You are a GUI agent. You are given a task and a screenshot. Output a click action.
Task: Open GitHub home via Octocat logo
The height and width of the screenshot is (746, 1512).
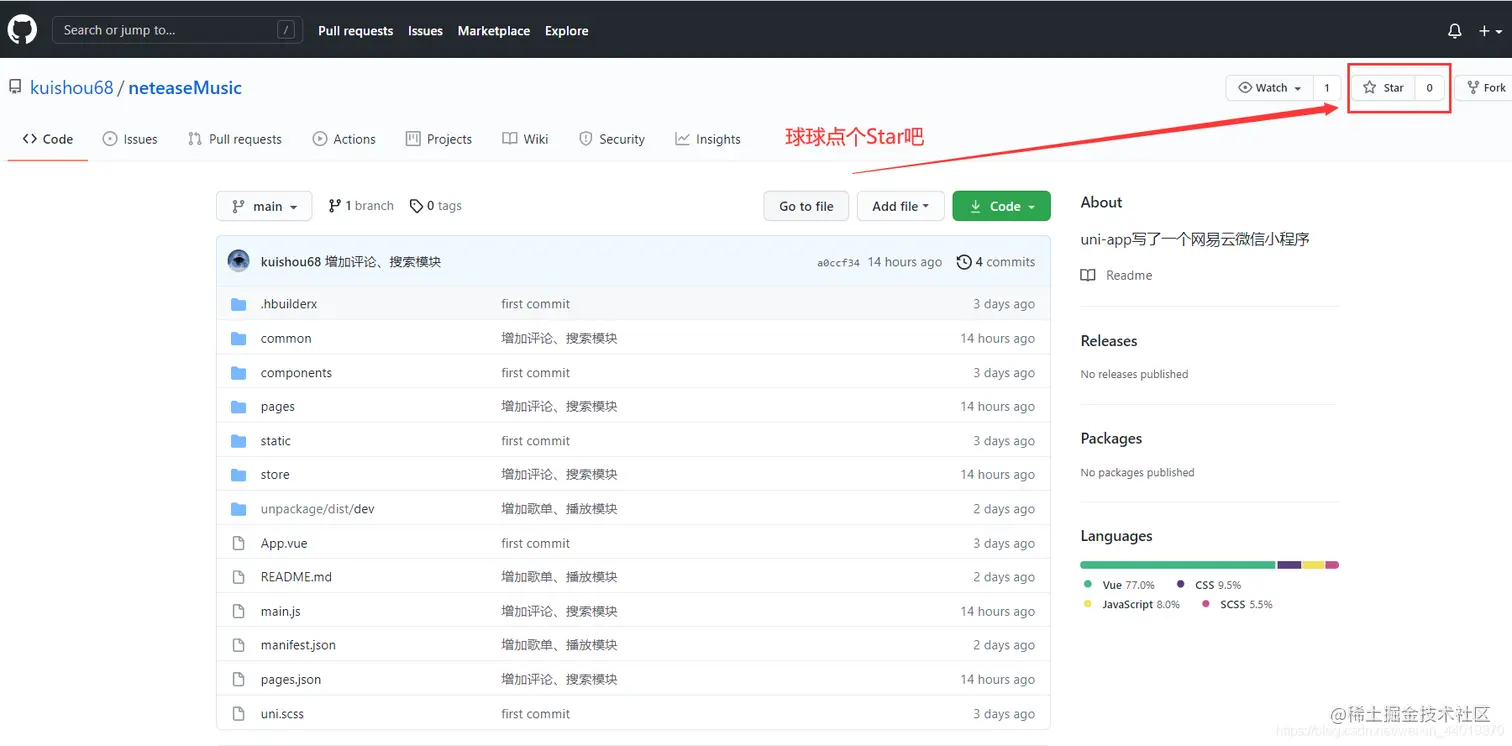pos(22,30)
